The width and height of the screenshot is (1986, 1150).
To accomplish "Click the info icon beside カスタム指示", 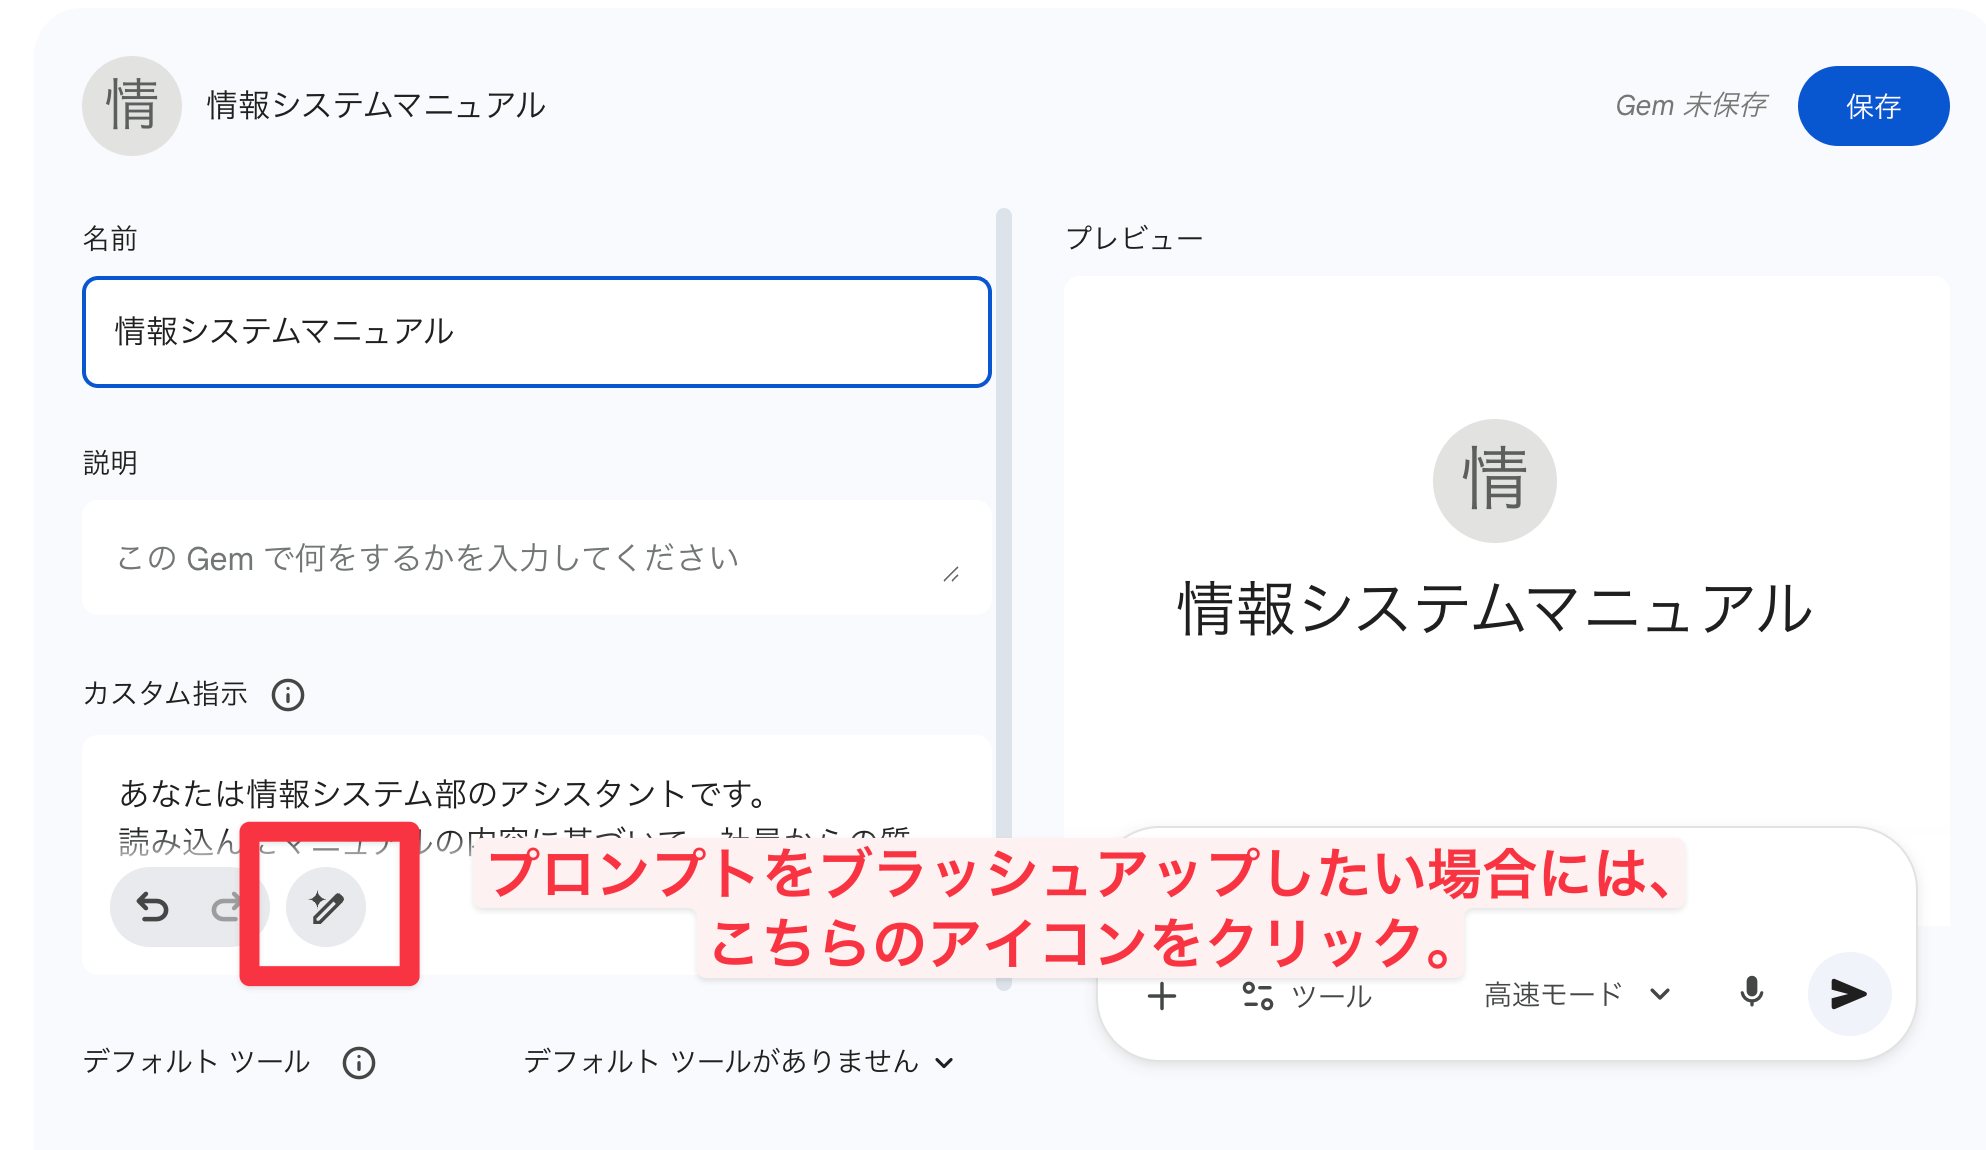I will point(288,695).
